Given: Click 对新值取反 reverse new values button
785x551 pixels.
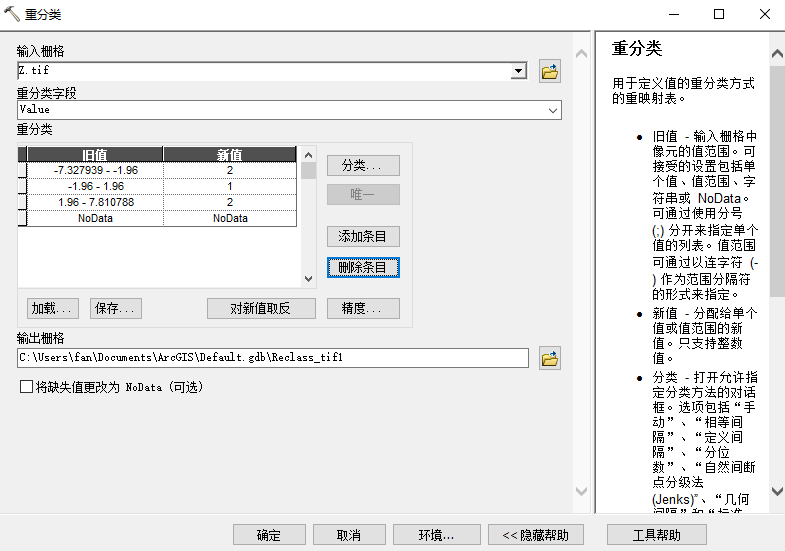Looking at the screenshot, I should pos(261,308).
